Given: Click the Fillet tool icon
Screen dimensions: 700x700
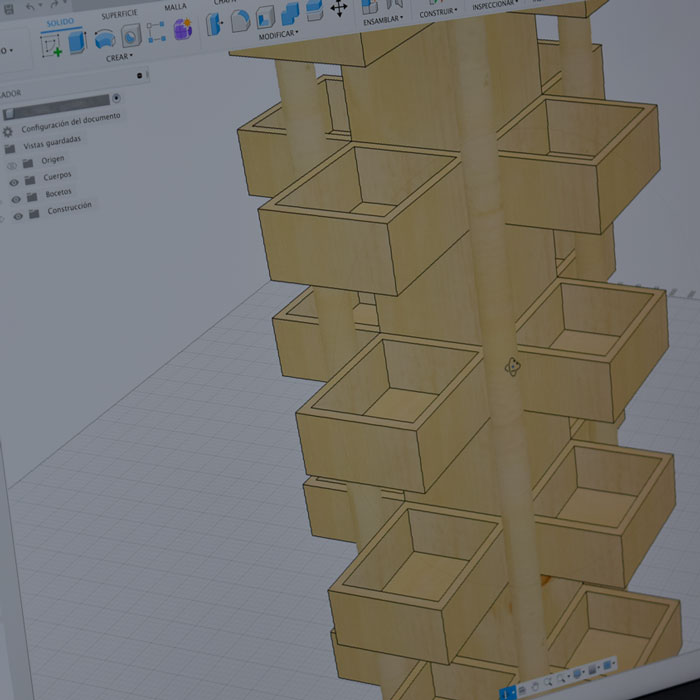Looking at the screenshot, I should click(x=240, y=20).
